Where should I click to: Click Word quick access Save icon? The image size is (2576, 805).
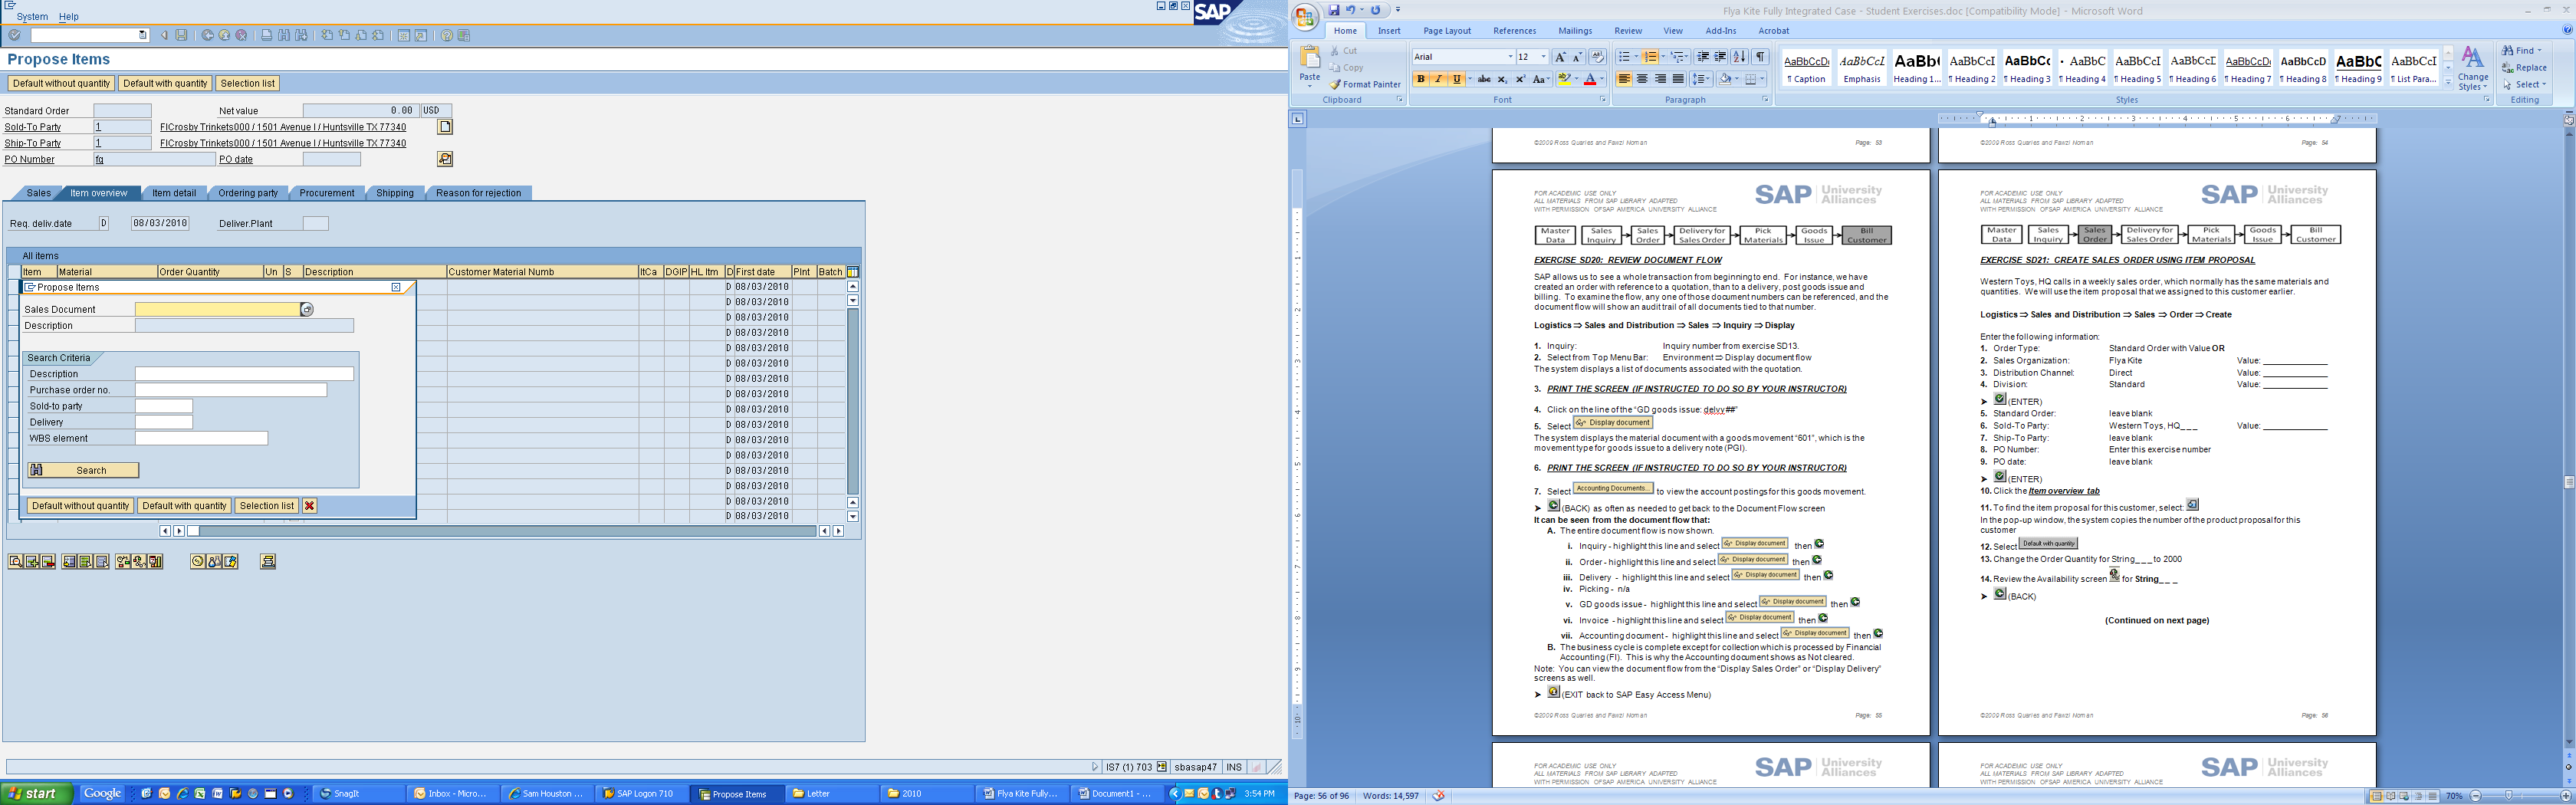pos(1334,10)
